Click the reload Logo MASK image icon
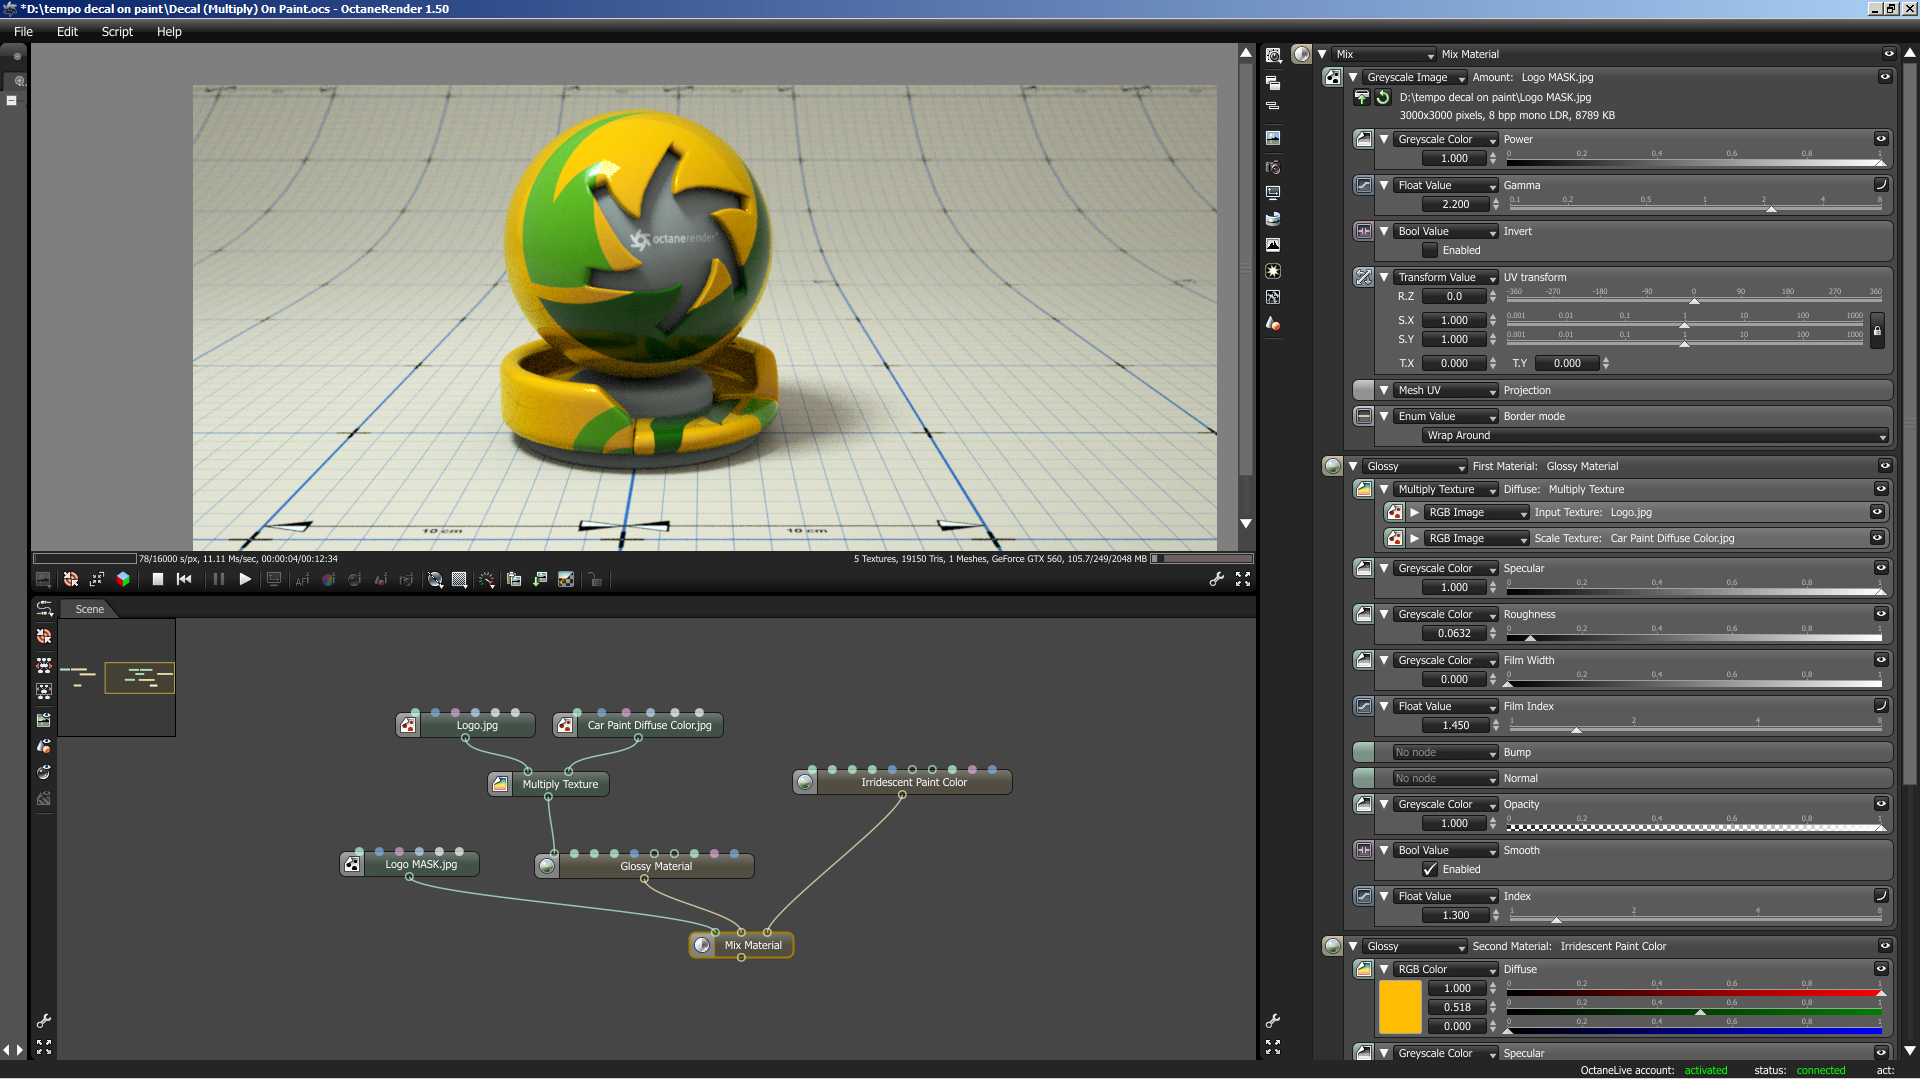 (x=1383, y=97)
